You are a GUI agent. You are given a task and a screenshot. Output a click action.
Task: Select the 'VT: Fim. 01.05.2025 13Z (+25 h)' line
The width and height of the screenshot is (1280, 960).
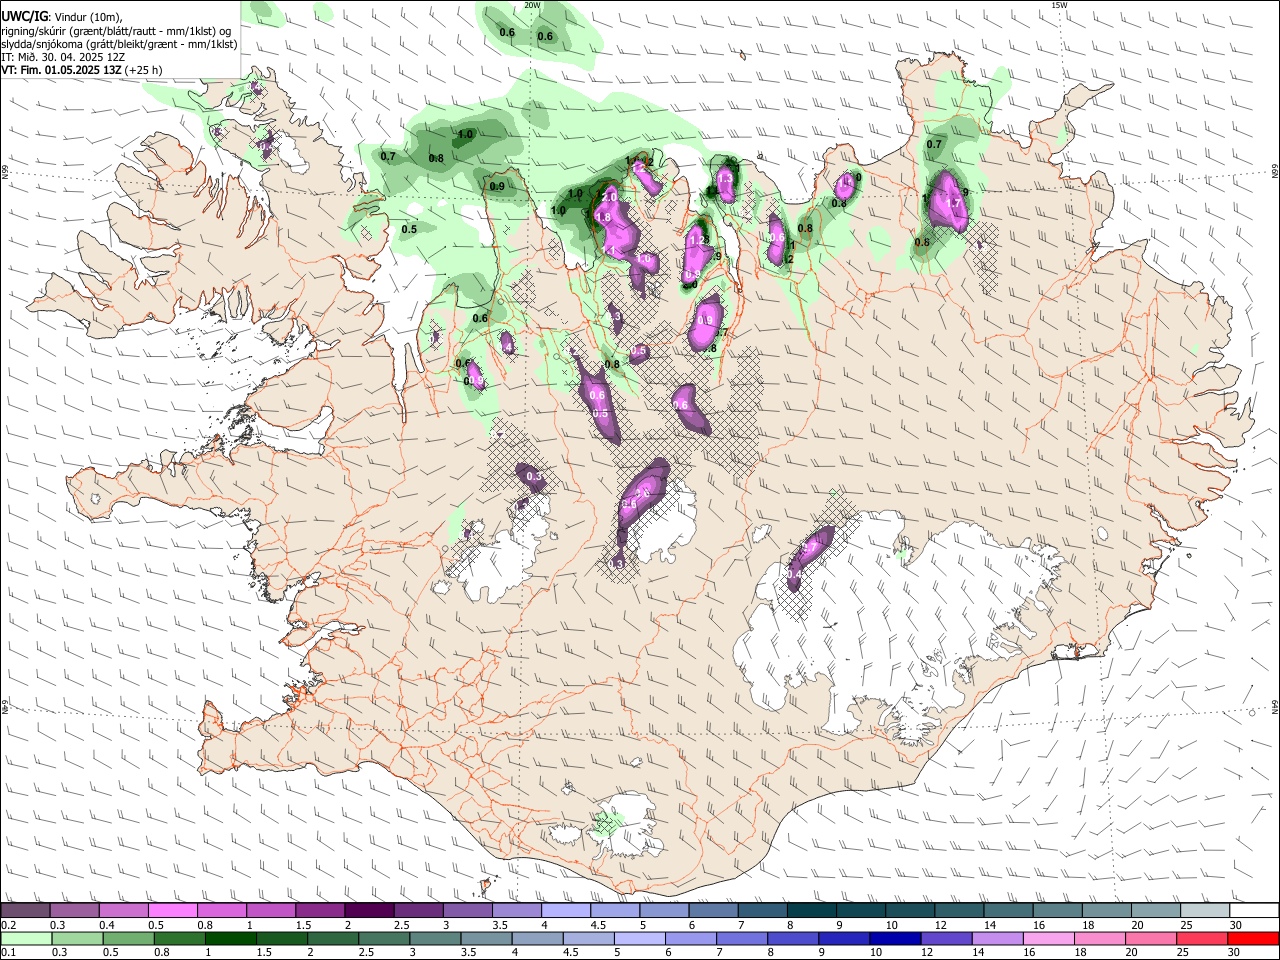click(x=82, y=70)
